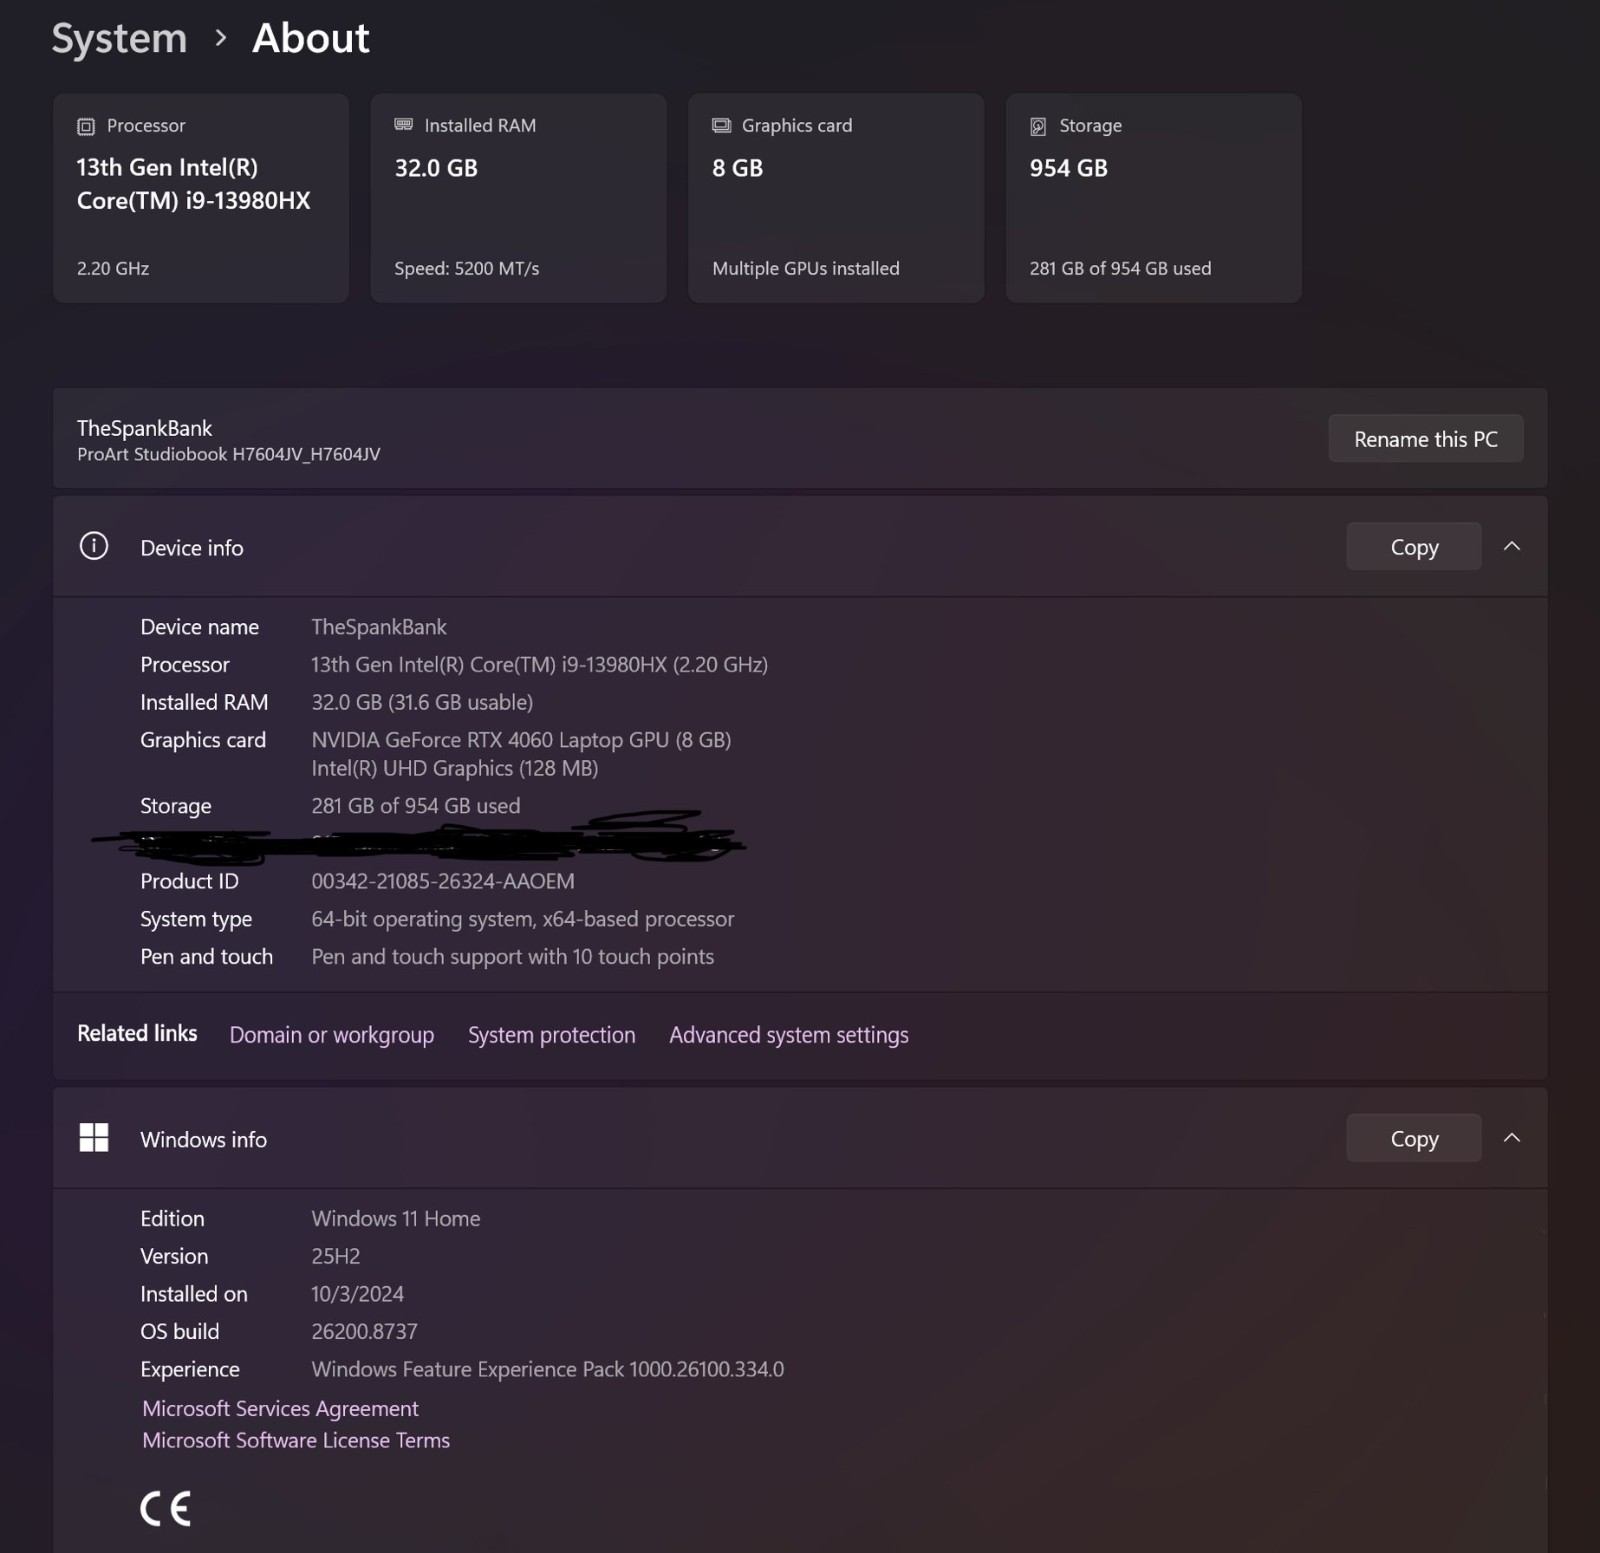Click product ID 00342-21085-26324-AAOEM
1600x1553 pixels.
click(x=443, y=881)
